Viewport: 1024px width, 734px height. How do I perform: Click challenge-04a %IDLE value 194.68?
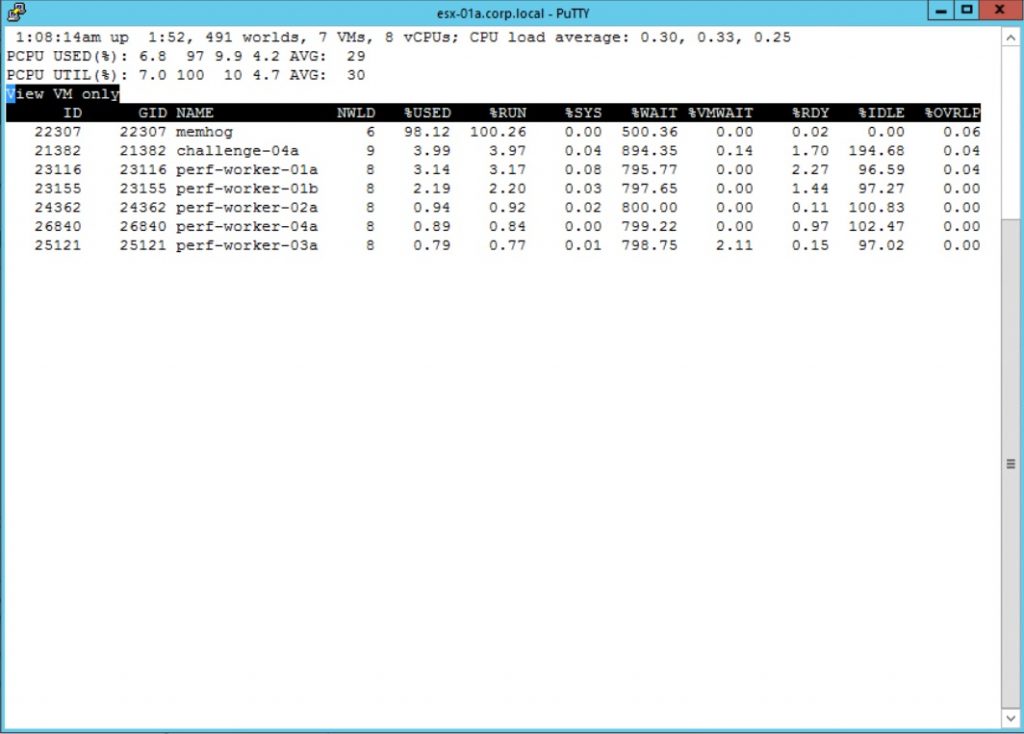(876, 151)
